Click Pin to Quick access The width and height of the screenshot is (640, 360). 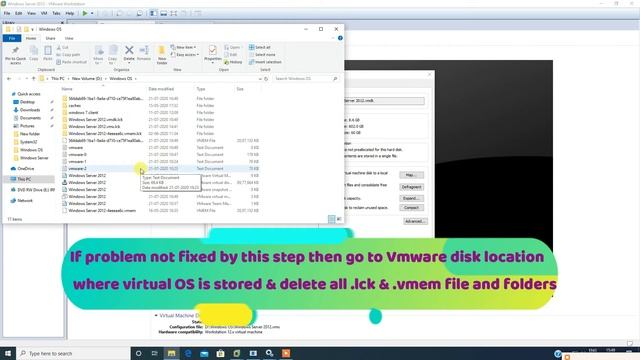pos(15,55)
